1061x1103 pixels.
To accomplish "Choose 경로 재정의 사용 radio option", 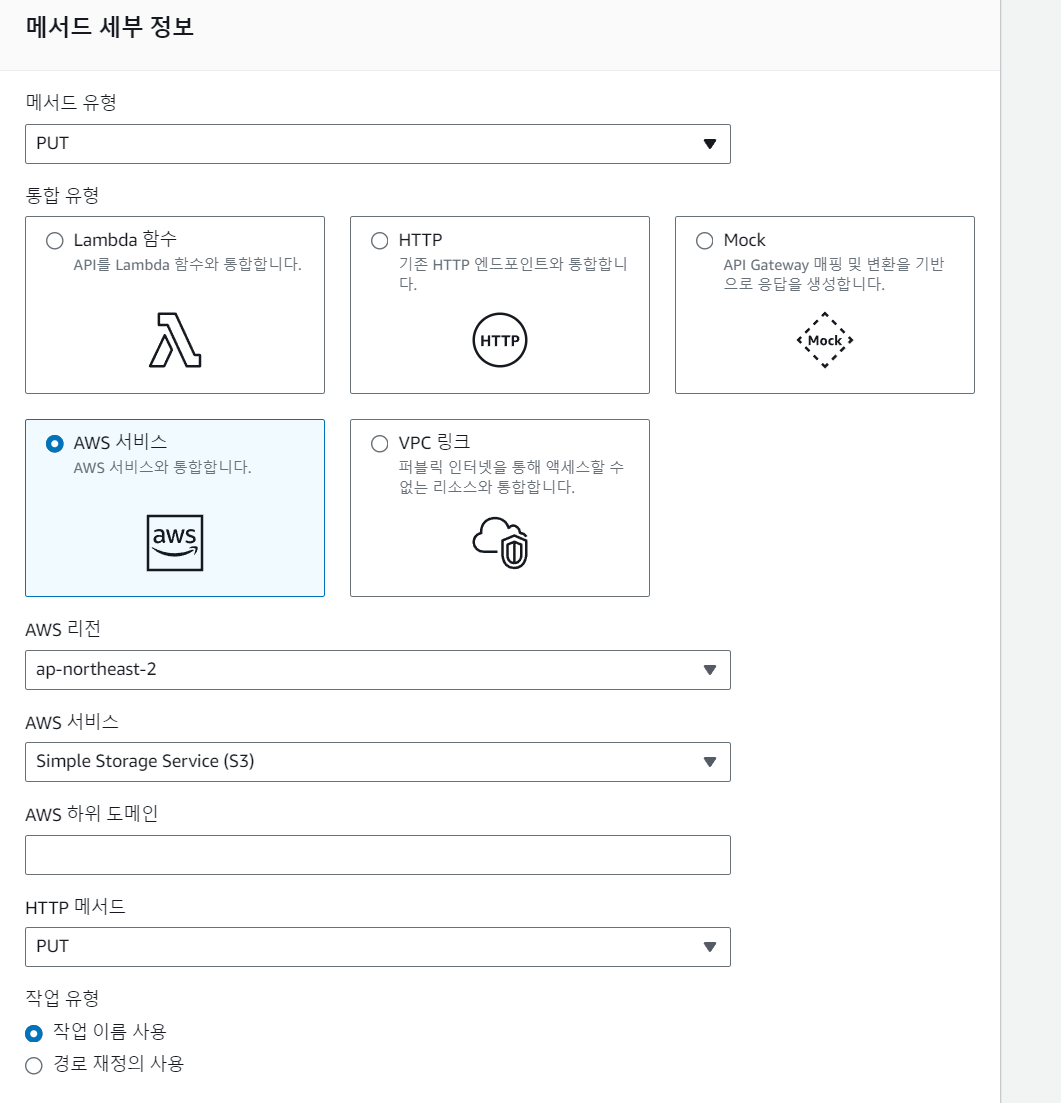I will pos(34,1066).
